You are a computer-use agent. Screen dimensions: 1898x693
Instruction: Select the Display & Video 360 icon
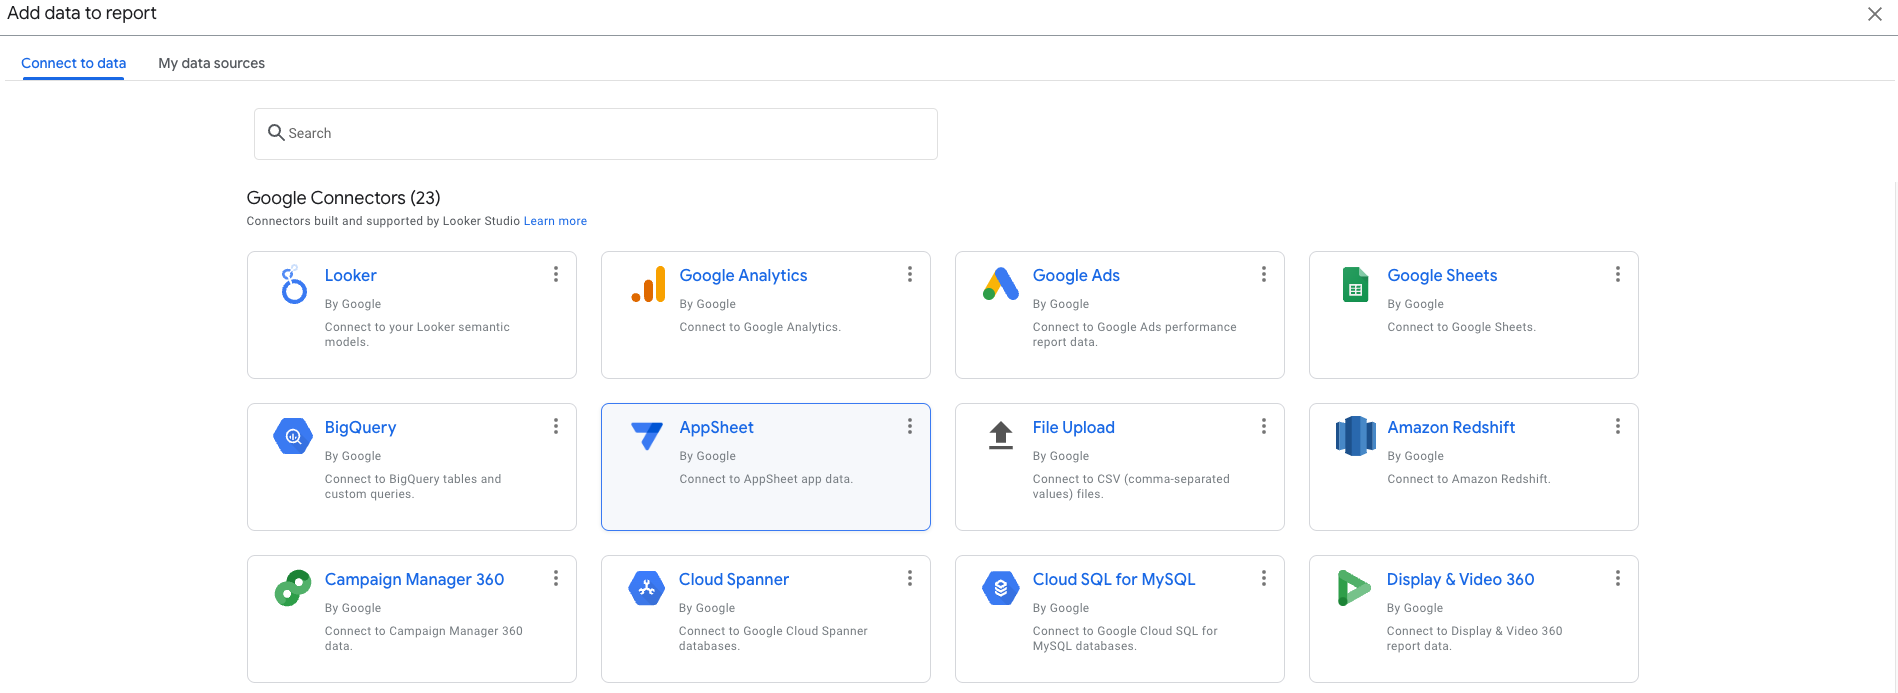1353,588
